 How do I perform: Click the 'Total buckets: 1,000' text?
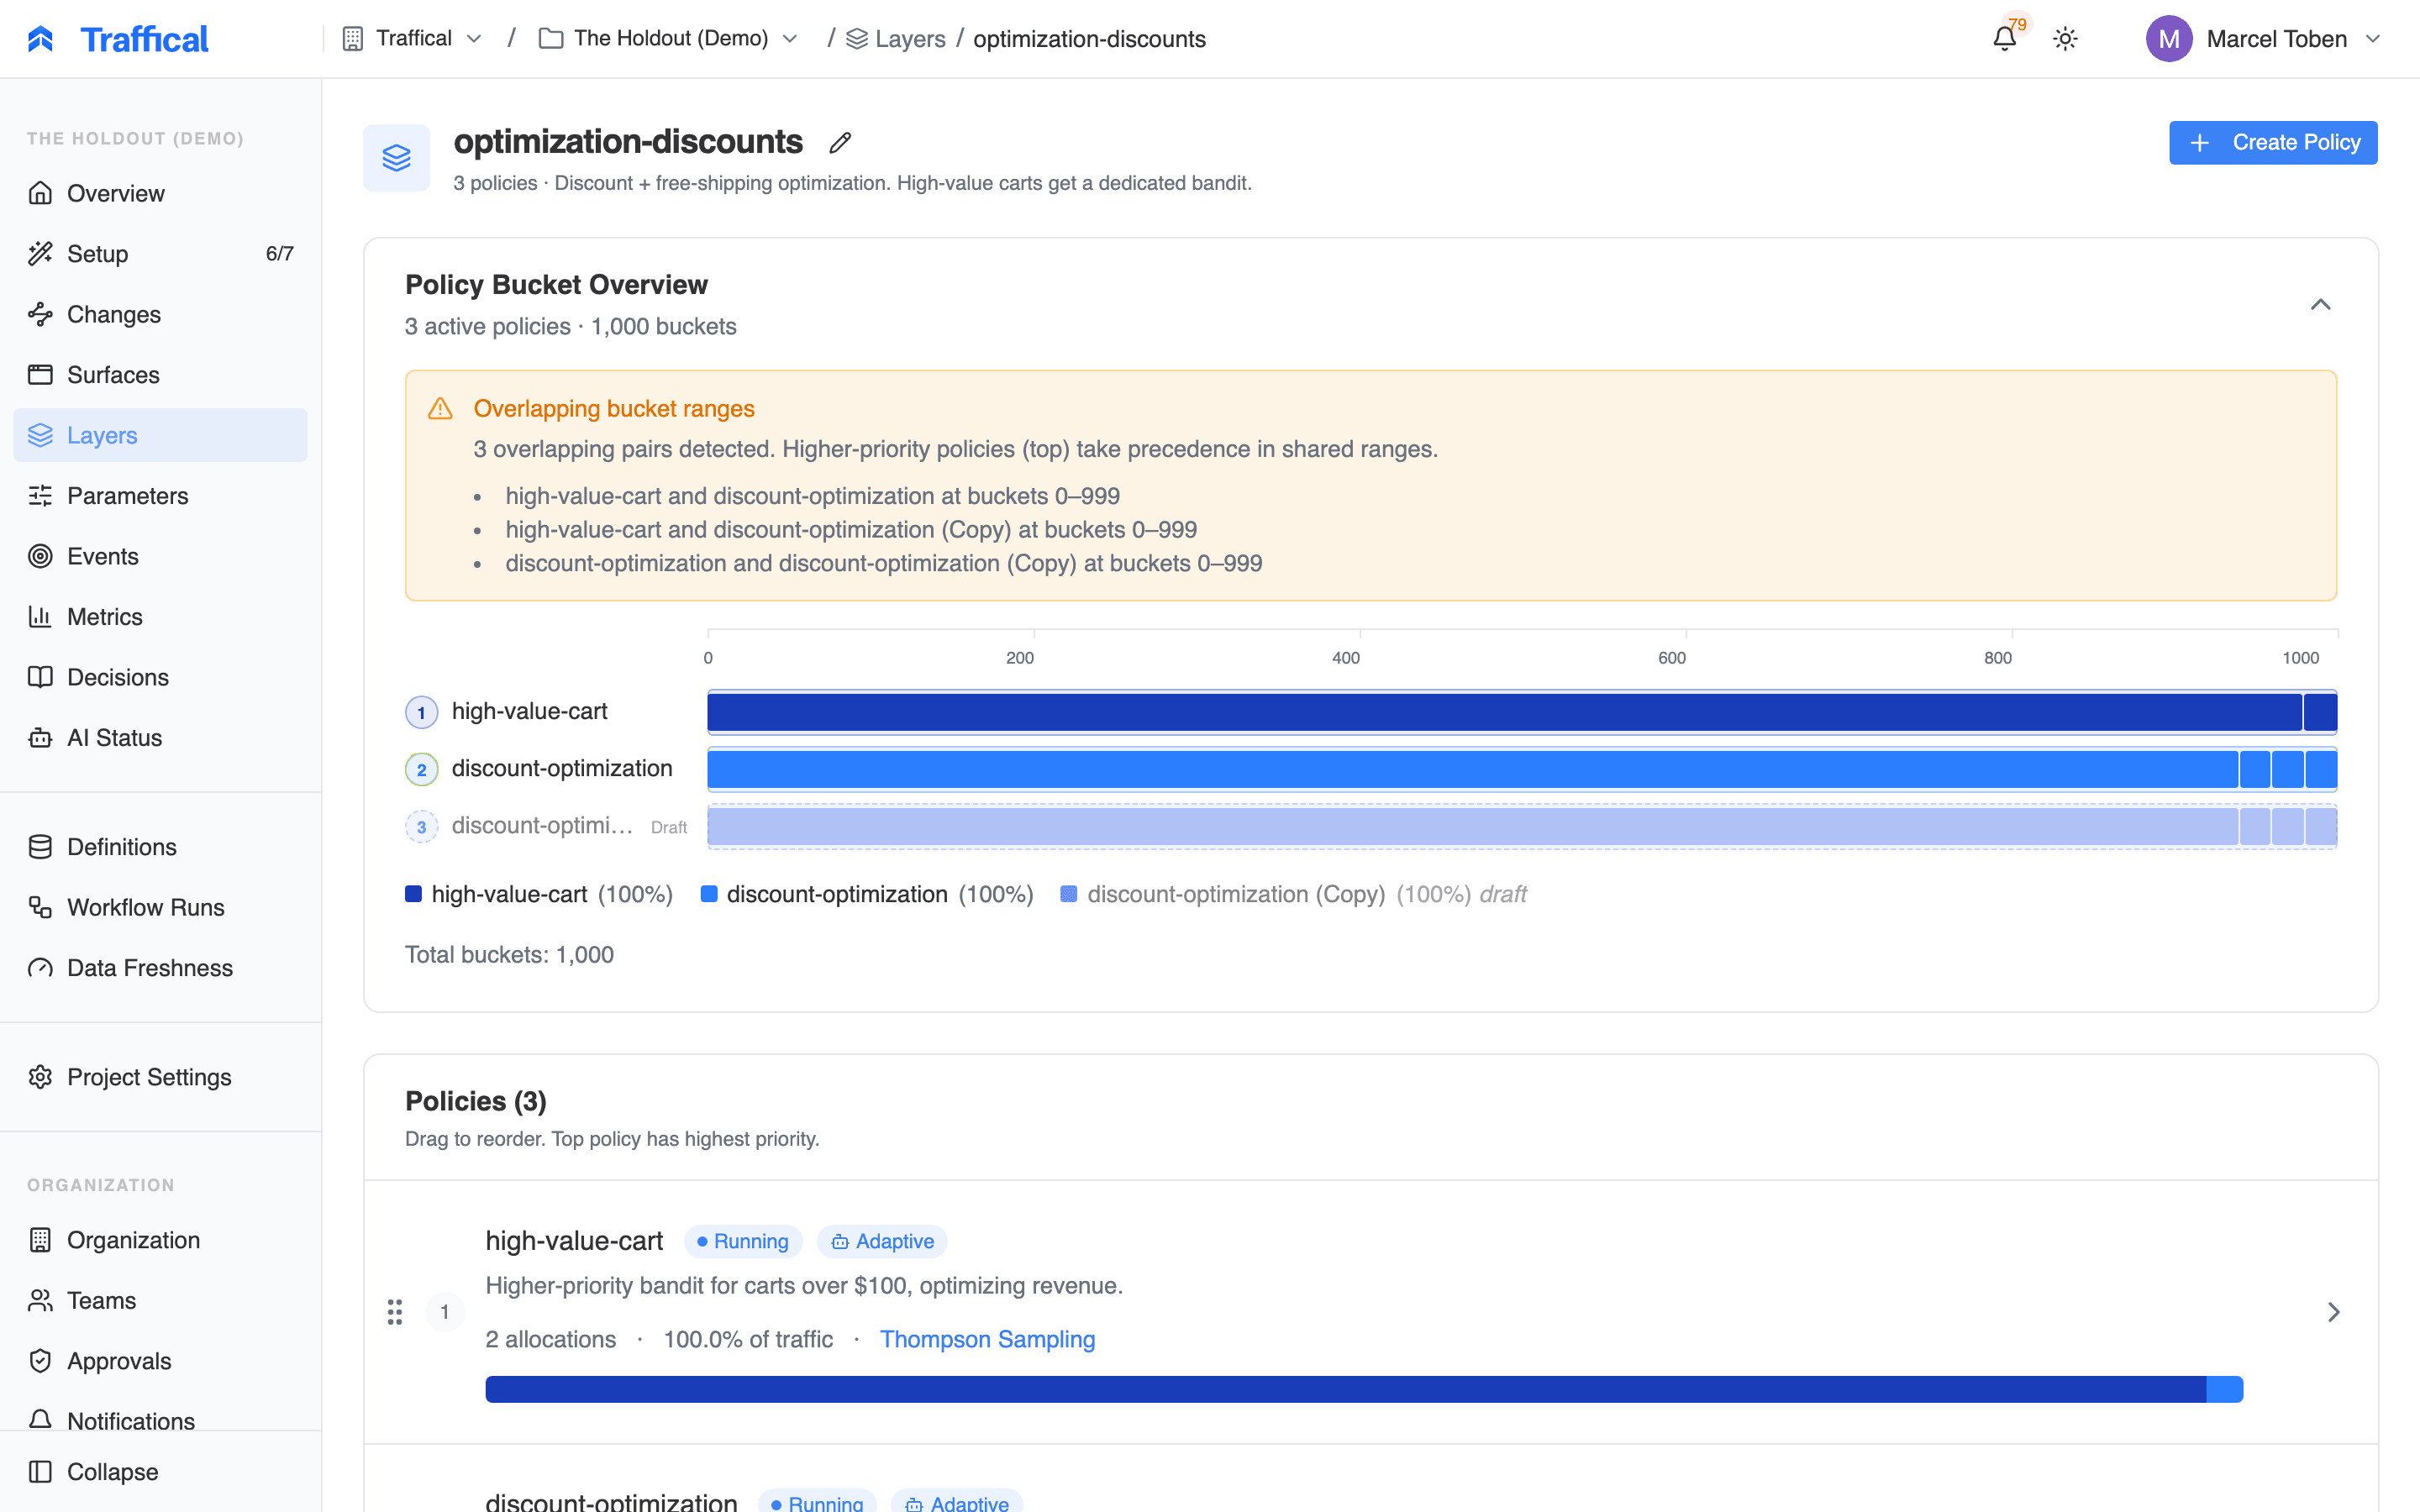point(509,954)
